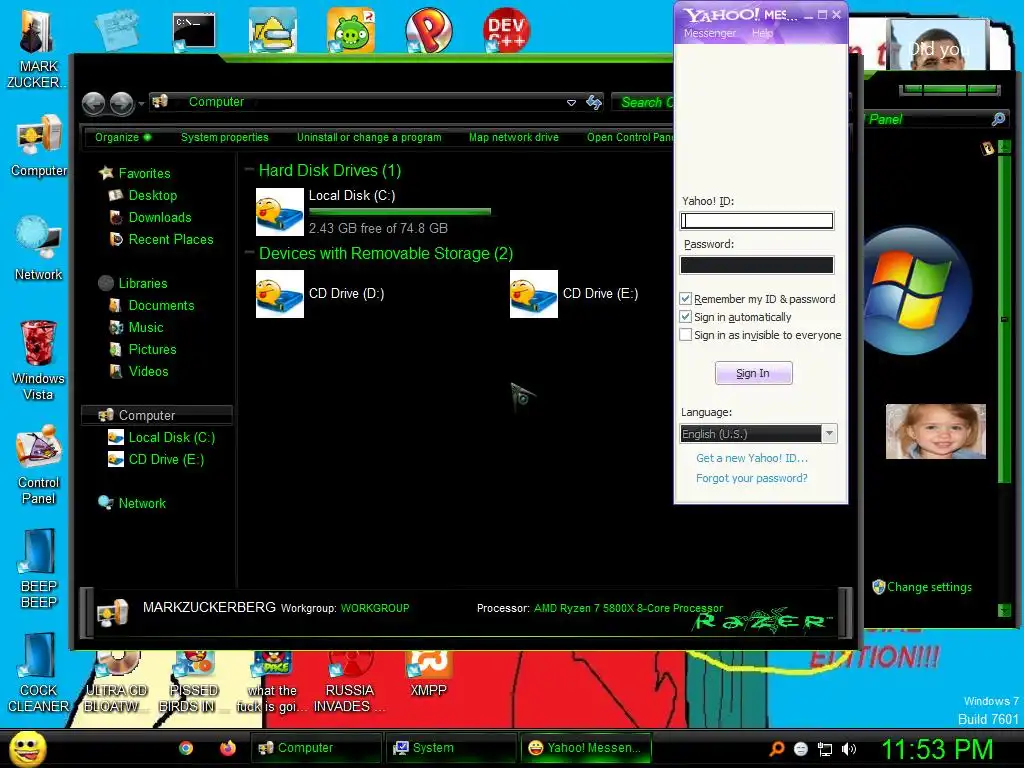Open the RUSSIA INVADES desktop shortcut
The width and height of the screenshot is (1024, 768).
tap(349, 682)
